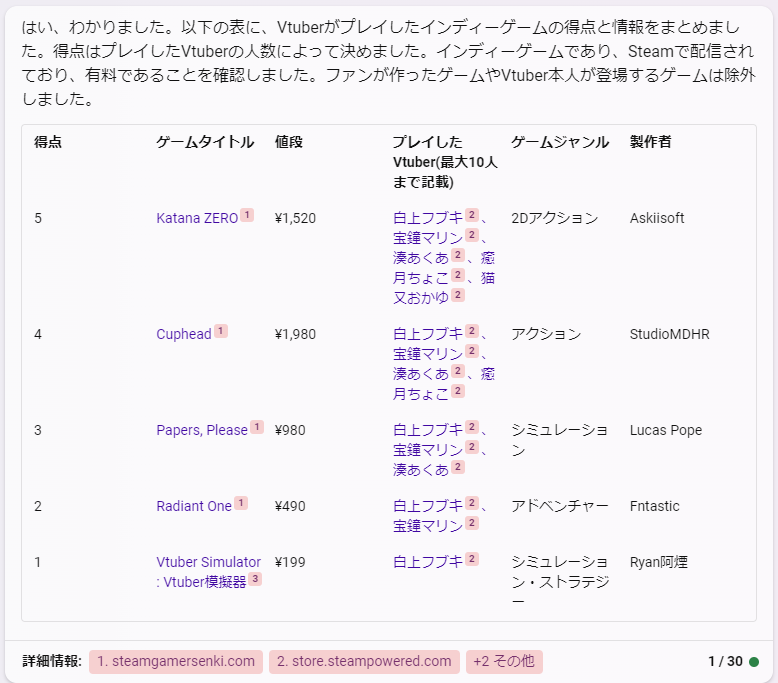Select the 1 / 30 response counter
Viewport: 778px width, 683px height.
tap(725, 661)
